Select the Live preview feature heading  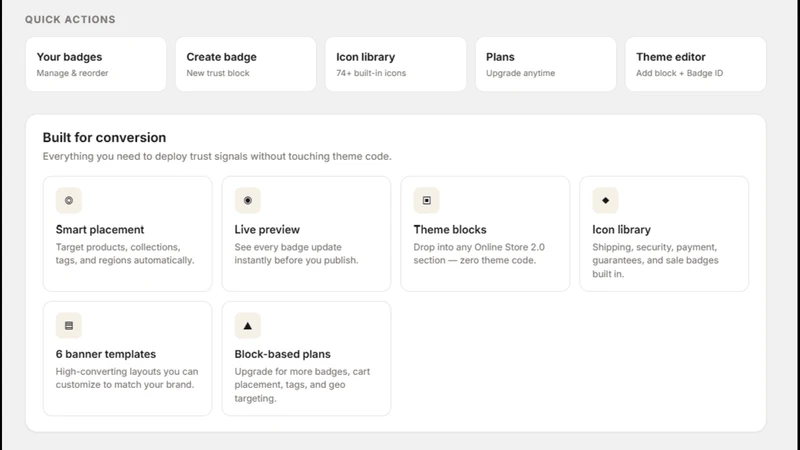click(267, 230)
